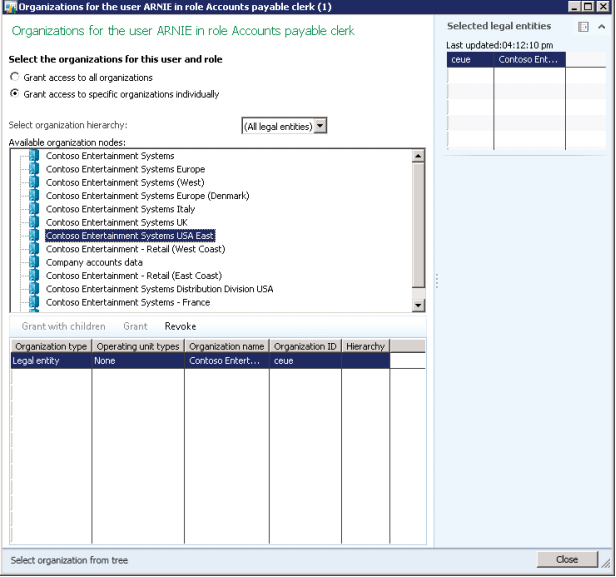Minimize the Organizations window
This screenshot has width=616, height=577.
pos(574,7)
